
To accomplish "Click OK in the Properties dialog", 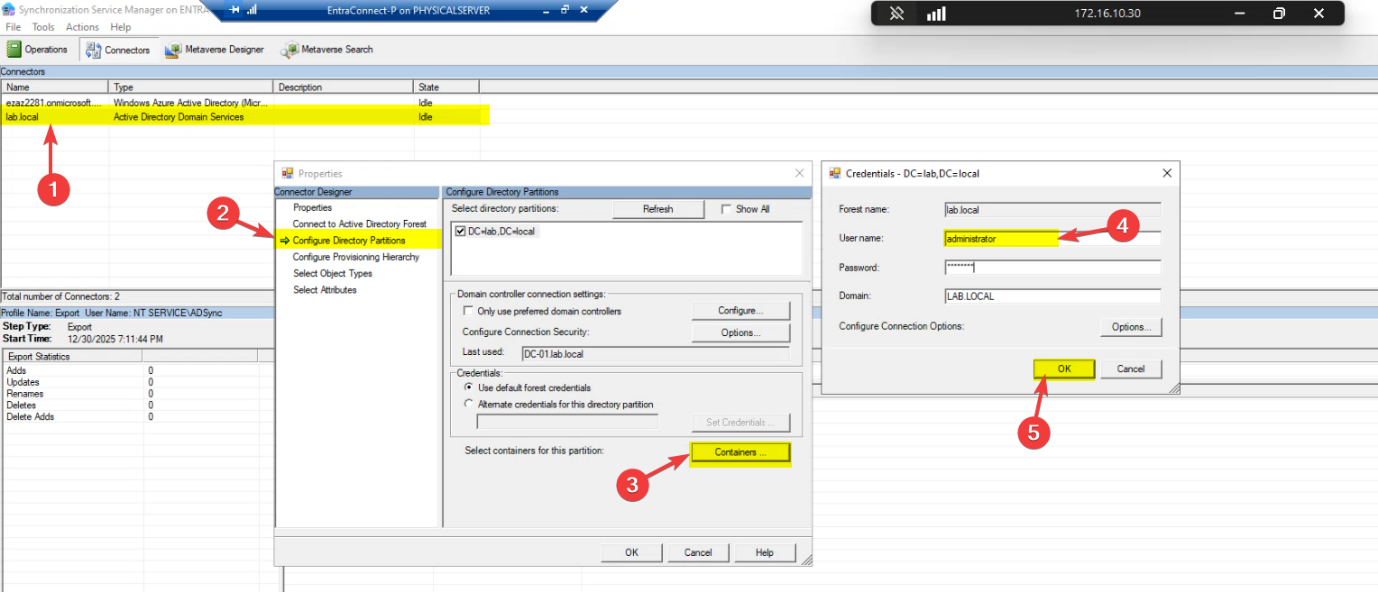I will click(x=631, y=552).
